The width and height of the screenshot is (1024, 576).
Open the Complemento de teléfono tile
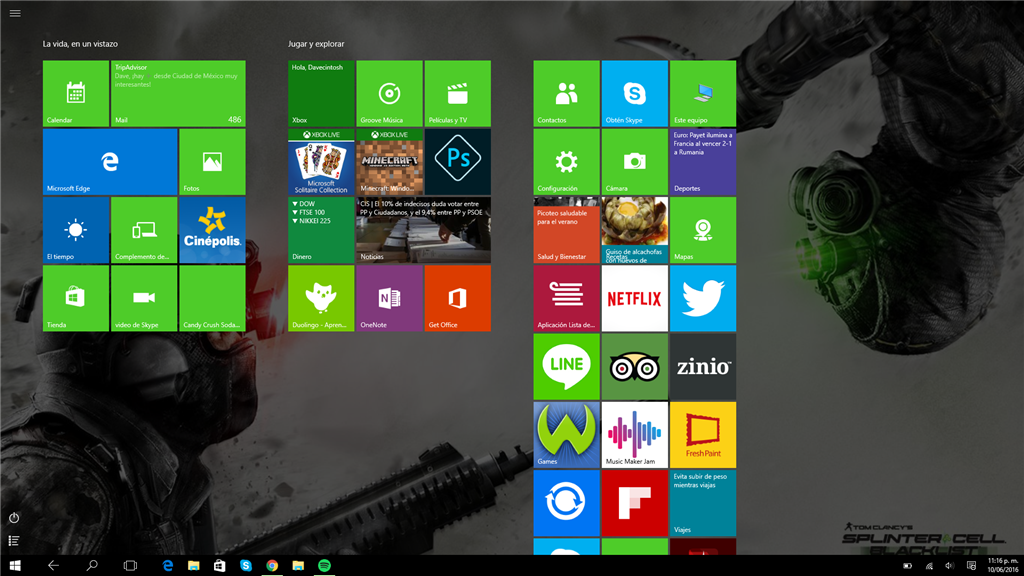[x=144, y=230]
